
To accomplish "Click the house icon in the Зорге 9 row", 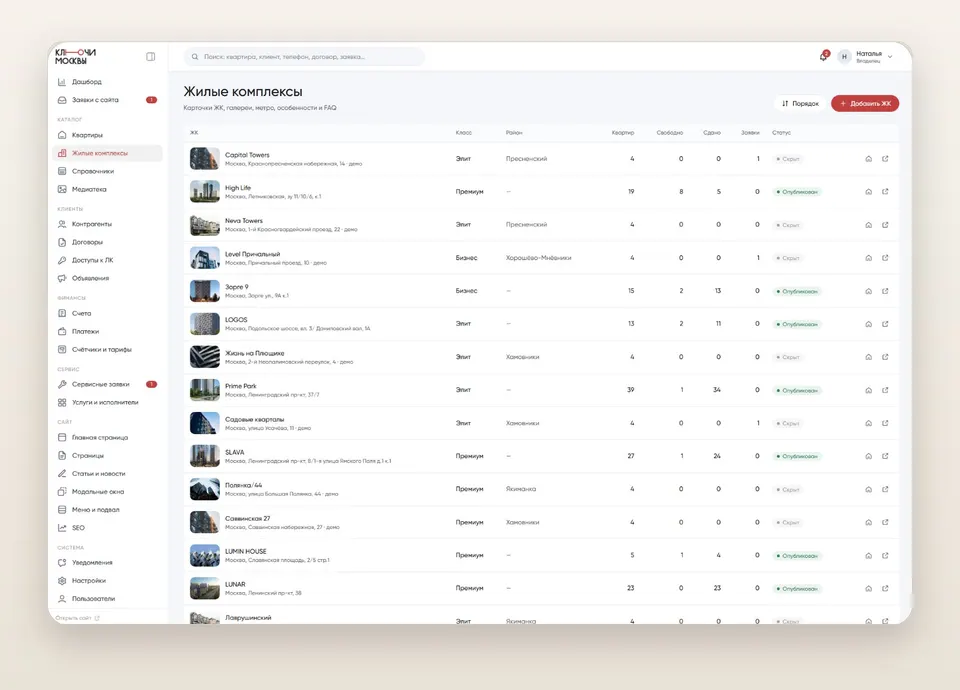I will pyautogui.click(x=868, y=291).
